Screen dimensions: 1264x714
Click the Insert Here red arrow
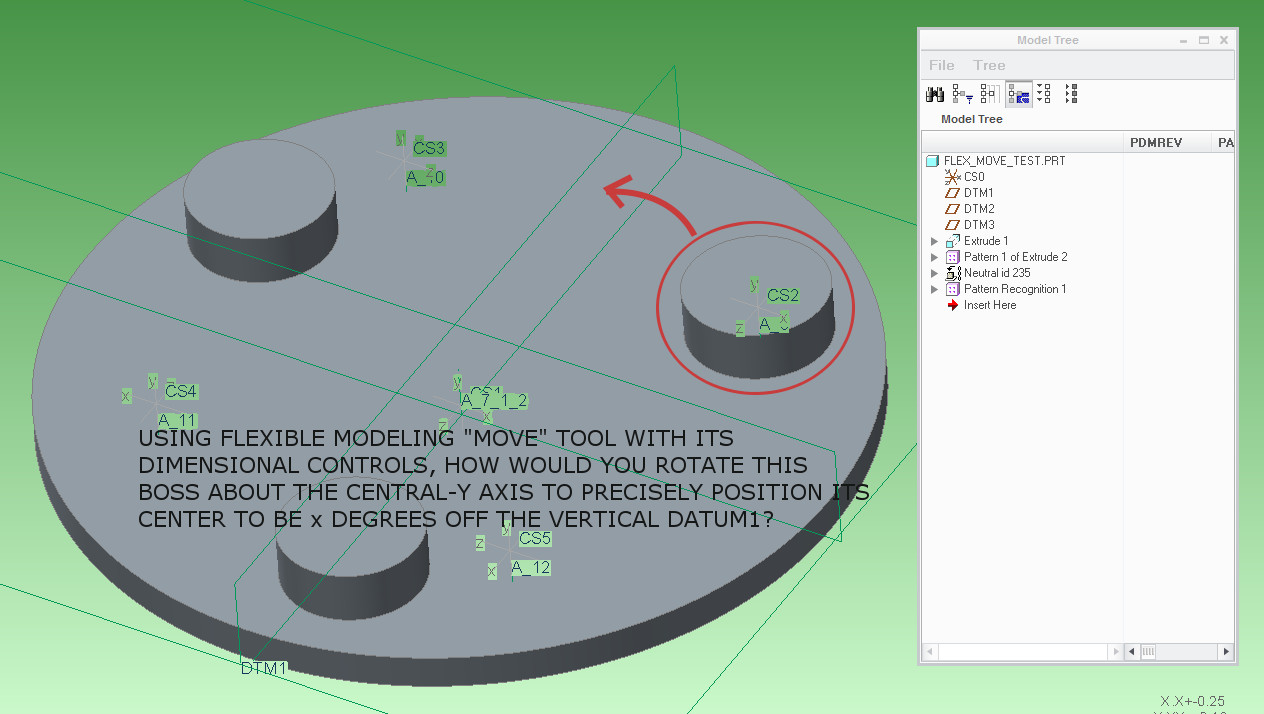point(952,305)
